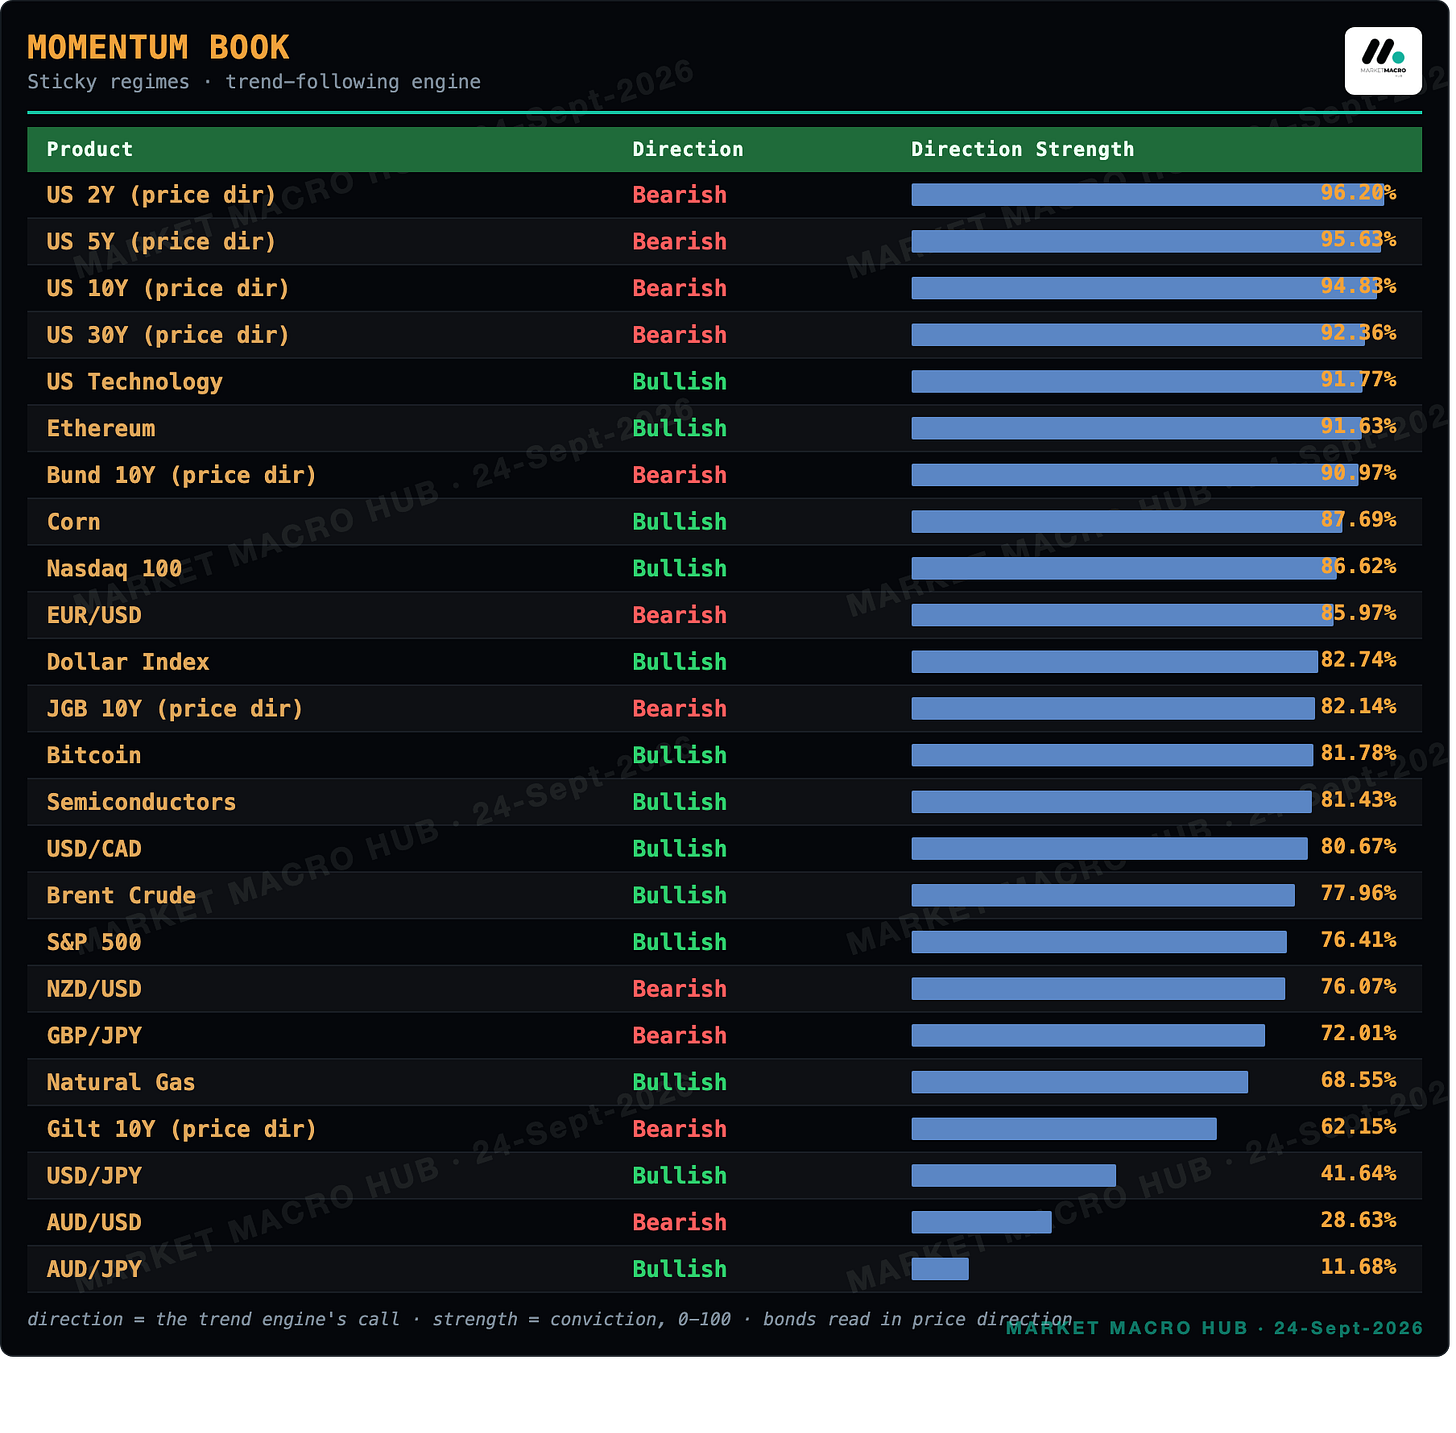Viewport: 1456px width, 1433px height.
Task: Select "Bearish" in the AUD/USD row
Action: point(680,1222)
